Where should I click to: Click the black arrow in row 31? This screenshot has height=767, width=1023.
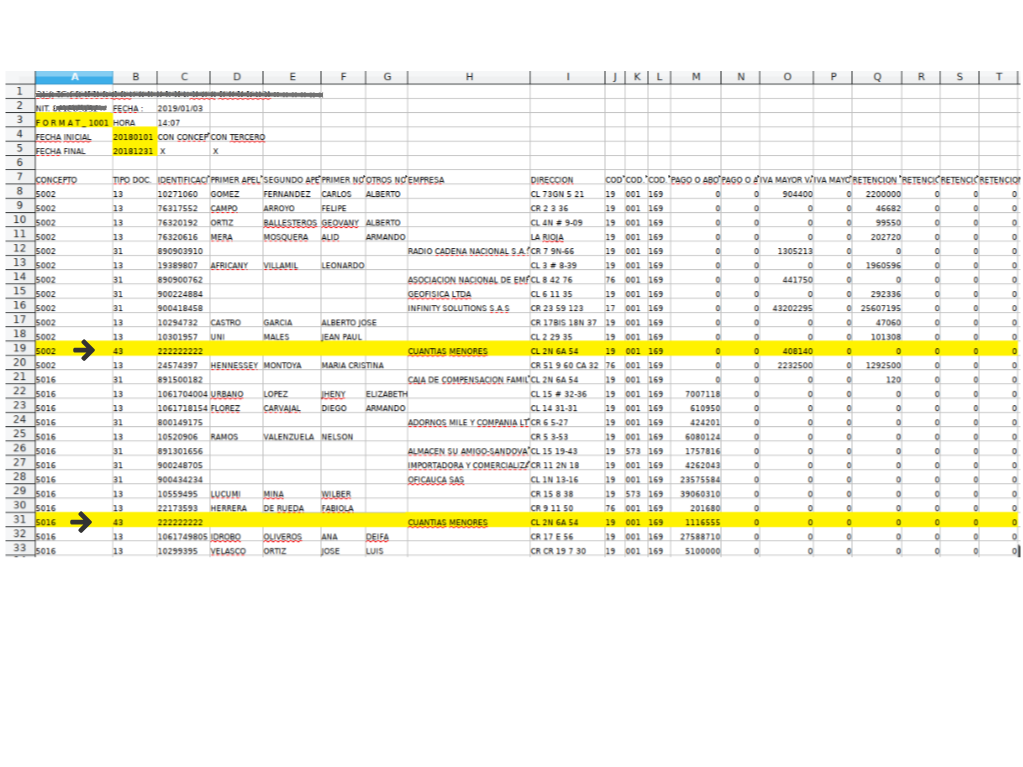87,521
